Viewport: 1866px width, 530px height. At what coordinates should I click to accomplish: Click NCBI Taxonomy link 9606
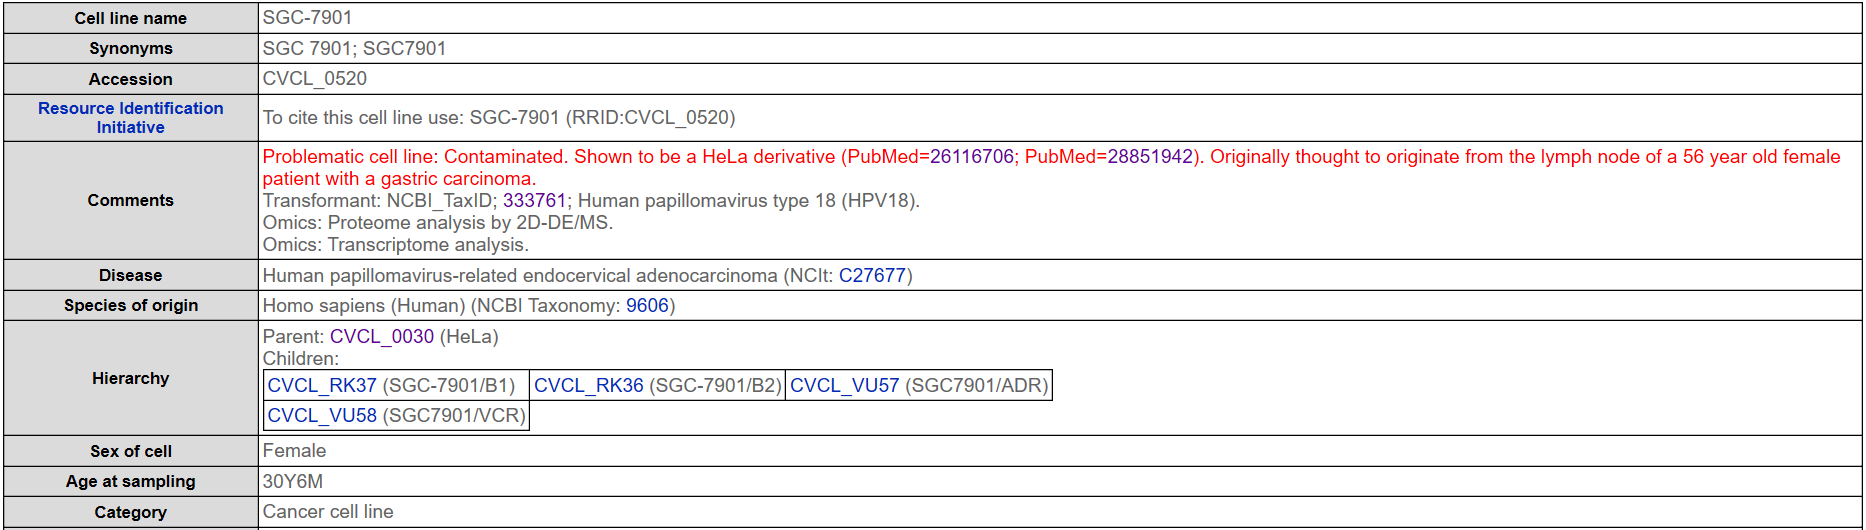pos(647,306)
